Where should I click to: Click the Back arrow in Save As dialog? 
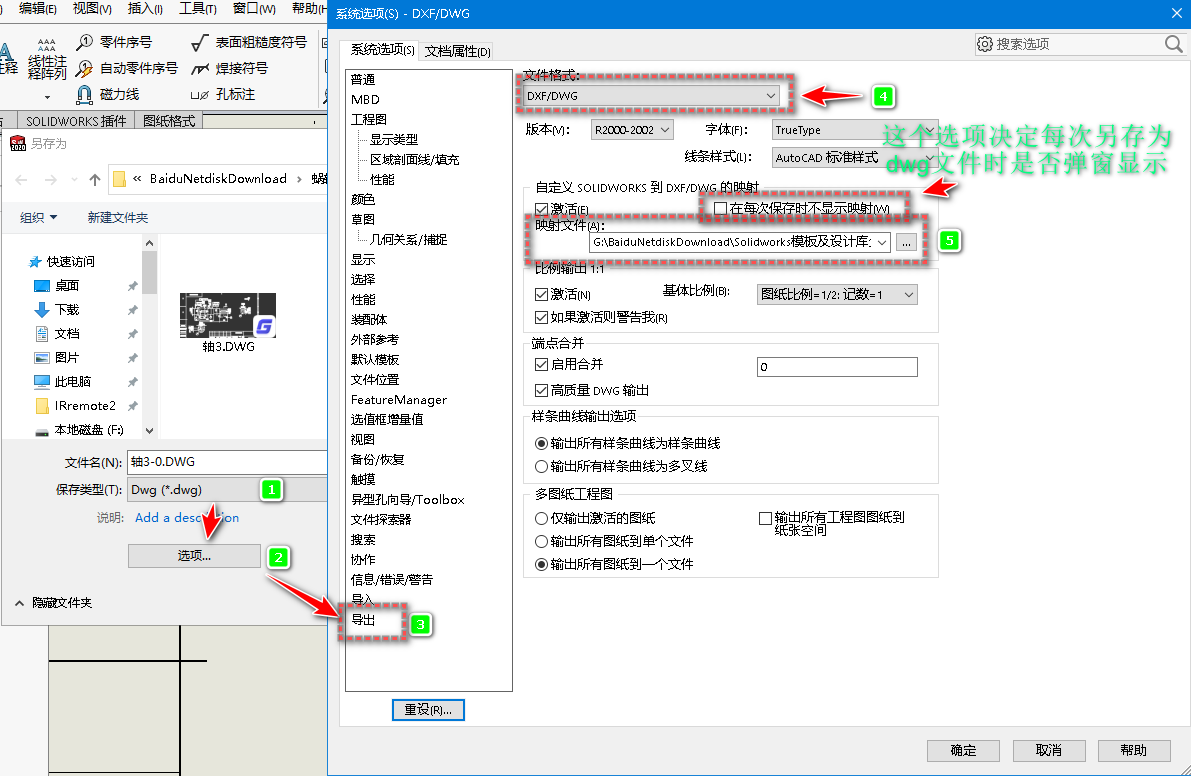[21, 179]
